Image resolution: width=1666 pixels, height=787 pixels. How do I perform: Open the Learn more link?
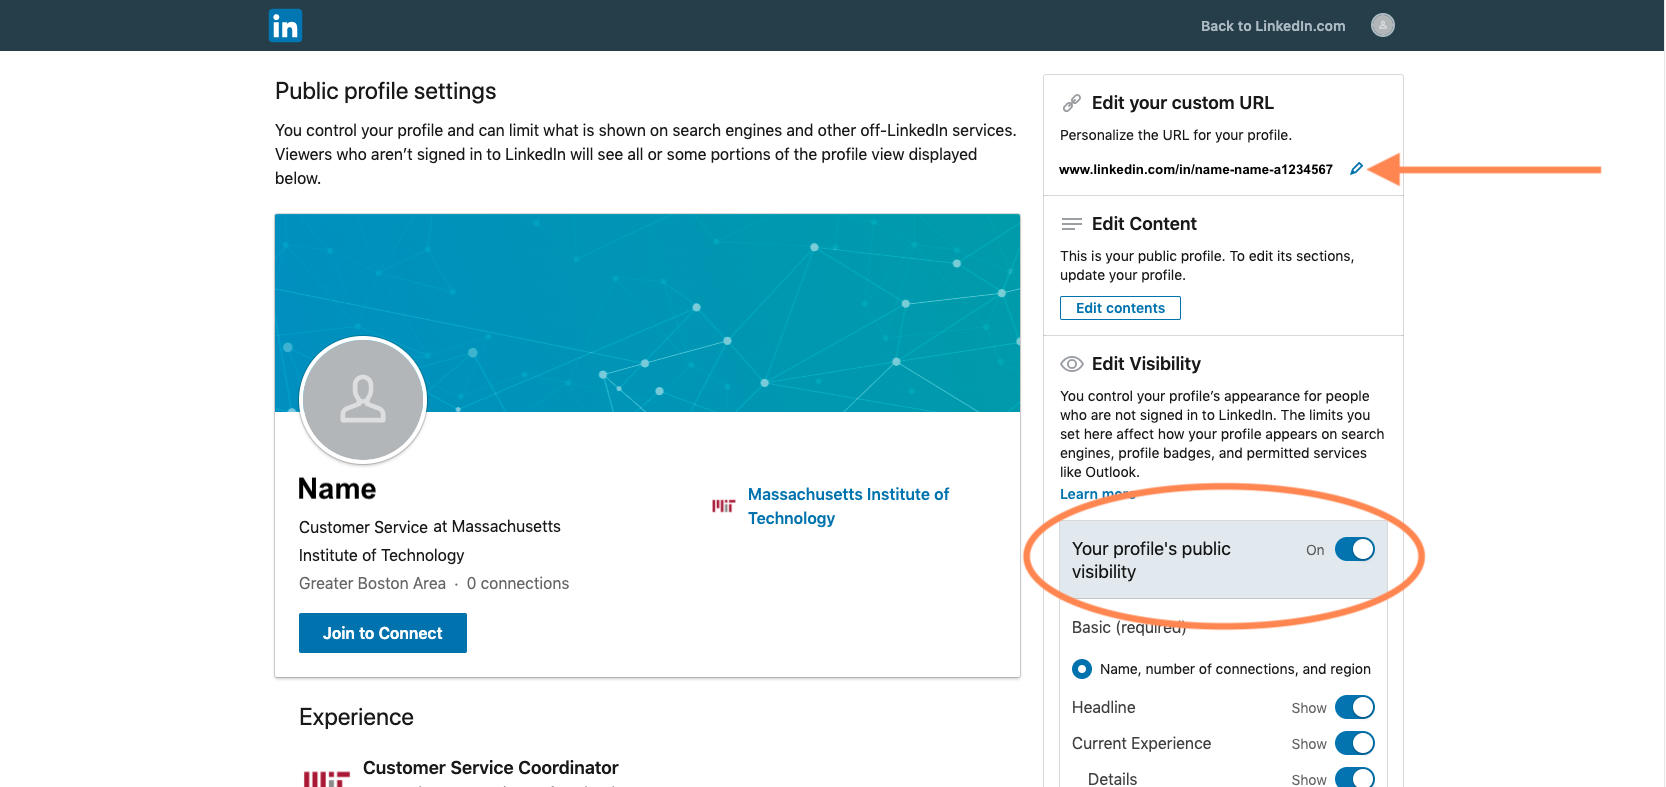[x=1096, y=494]
